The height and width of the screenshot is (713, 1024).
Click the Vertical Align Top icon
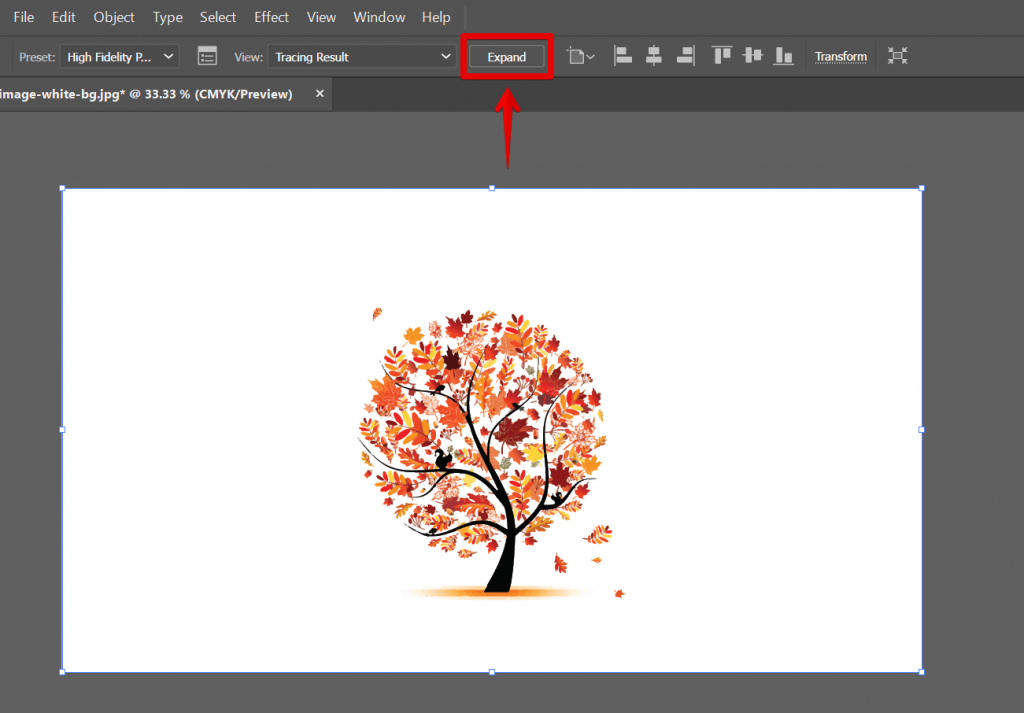721,56
